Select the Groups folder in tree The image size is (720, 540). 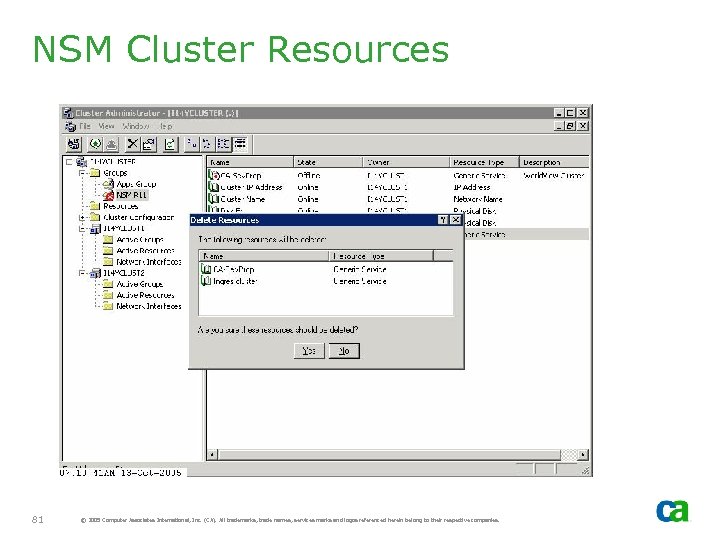point(115,173)
